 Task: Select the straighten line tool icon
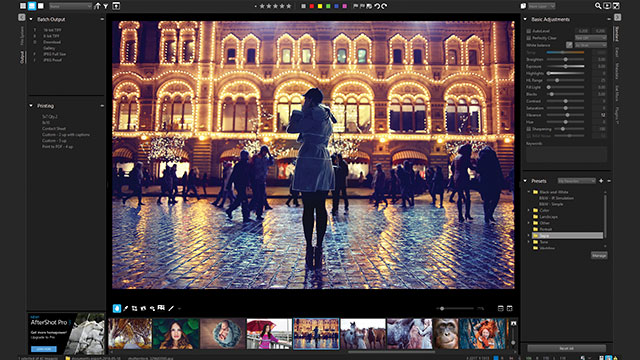click(171, 309)
